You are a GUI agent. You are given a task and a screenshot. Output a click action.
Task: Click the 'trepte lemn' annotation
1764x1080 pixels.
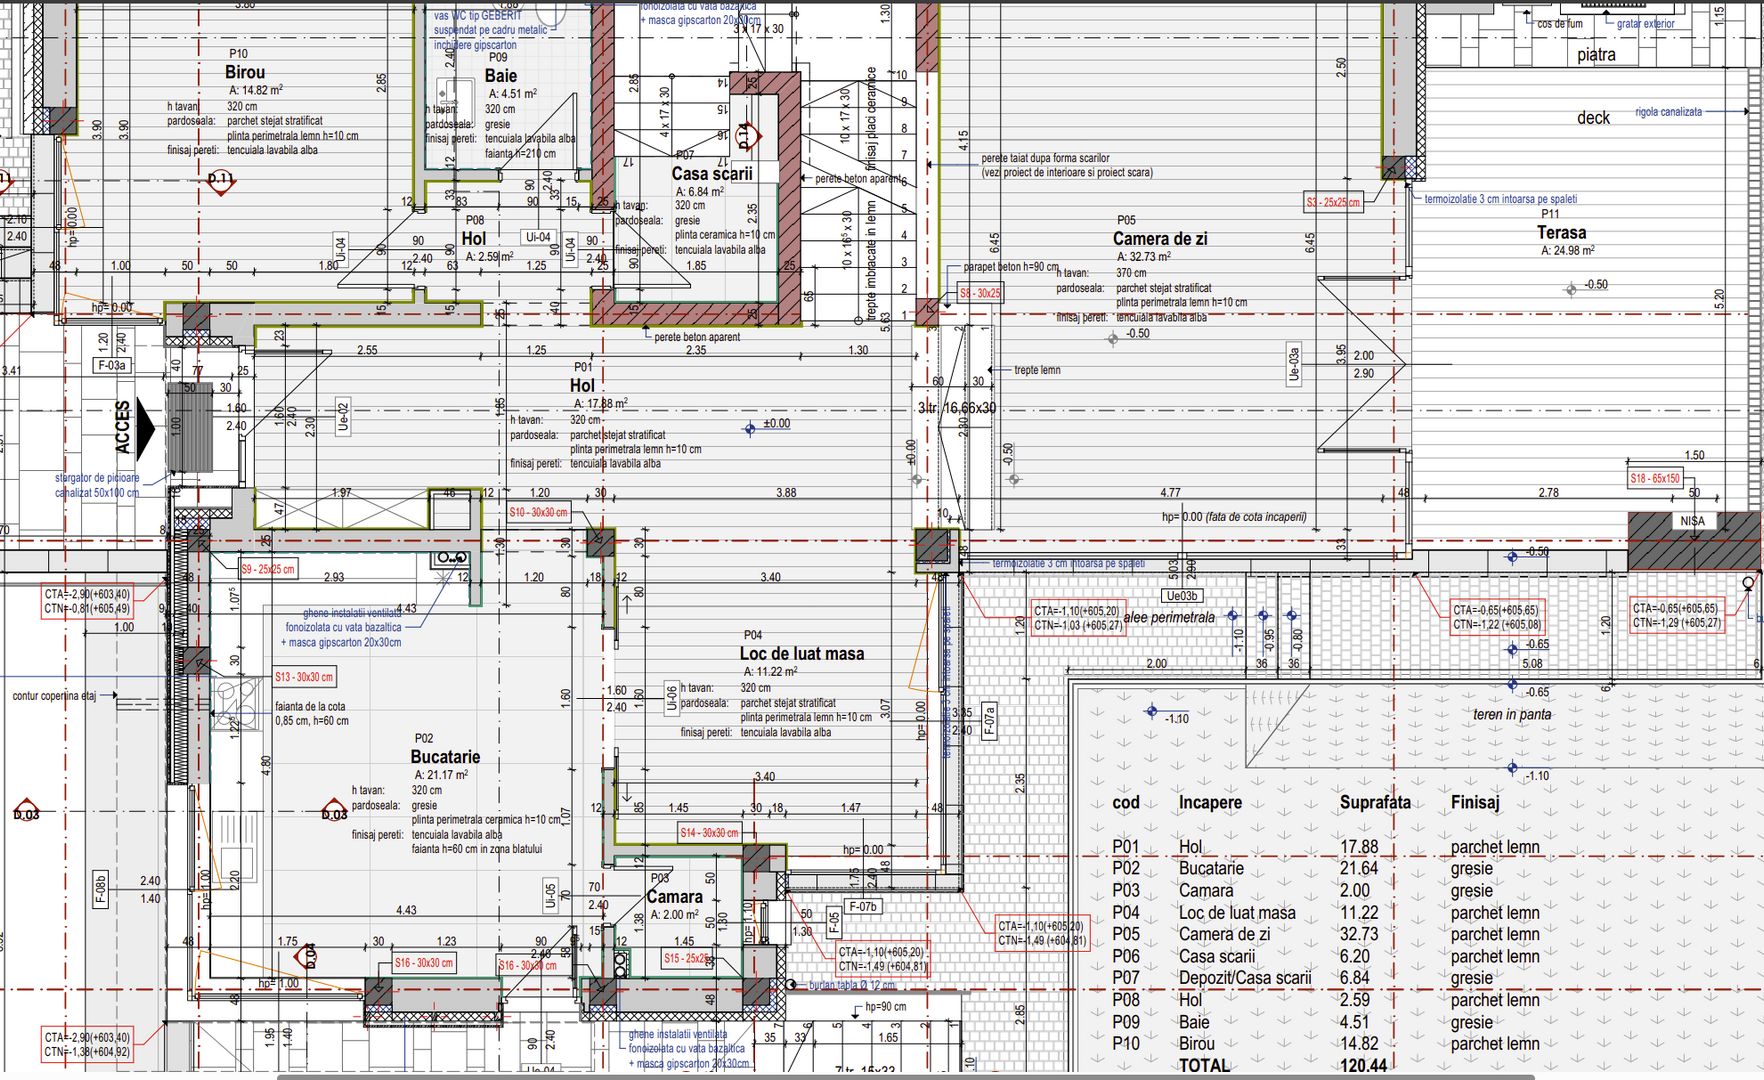1037,370
